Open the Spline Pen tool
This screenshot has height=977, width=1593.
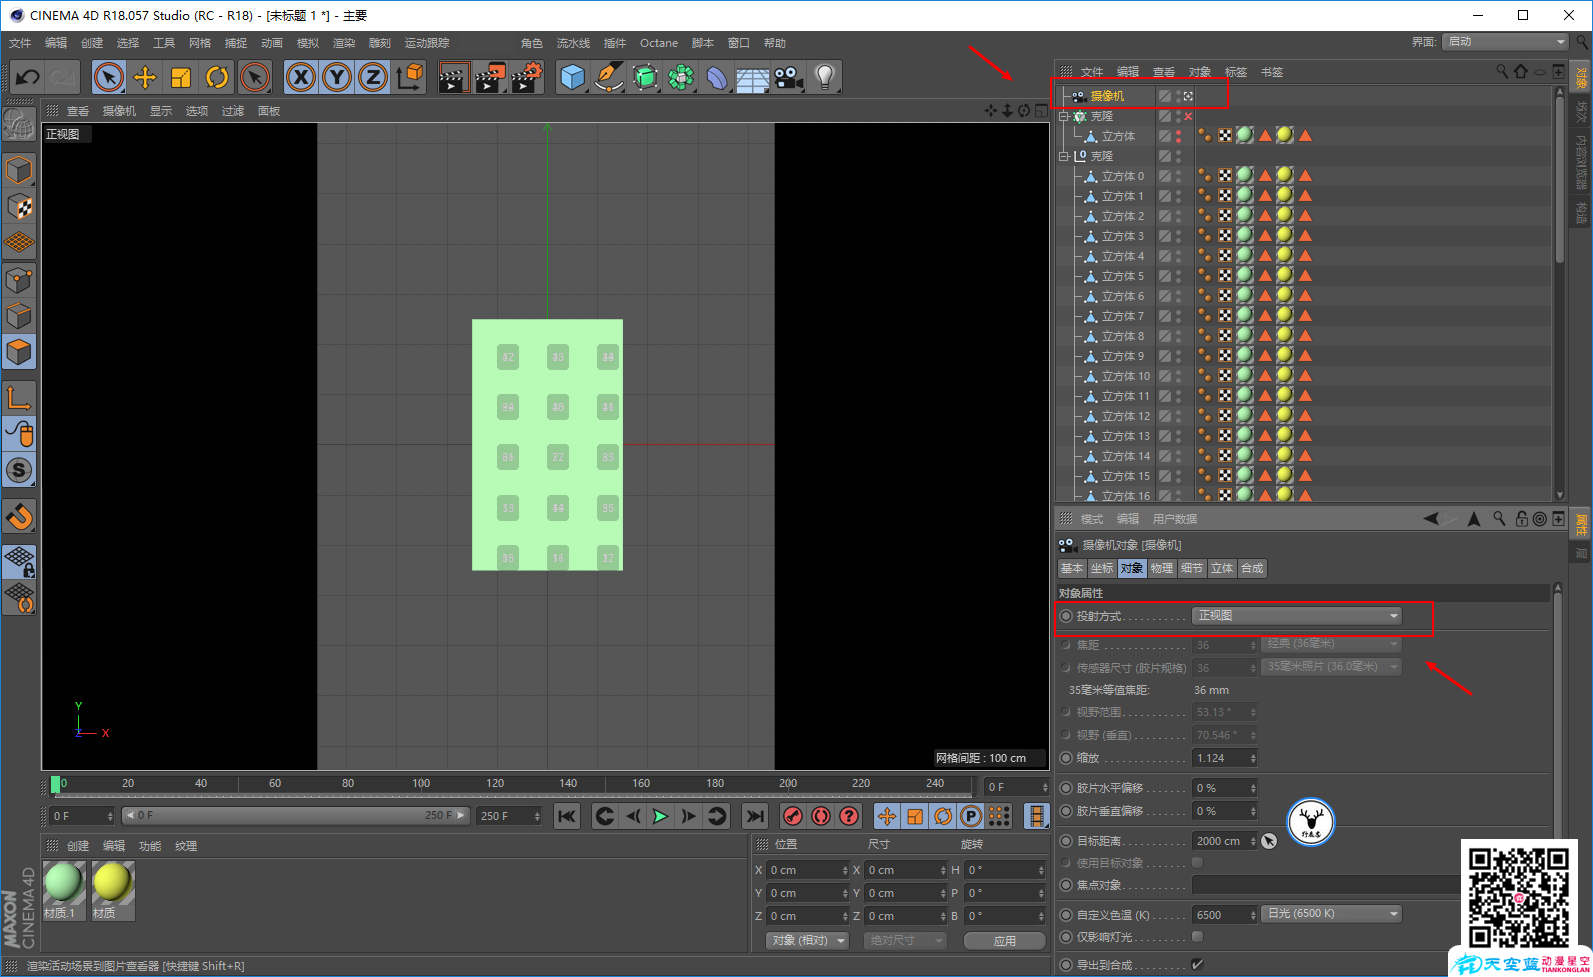(609, 77)
